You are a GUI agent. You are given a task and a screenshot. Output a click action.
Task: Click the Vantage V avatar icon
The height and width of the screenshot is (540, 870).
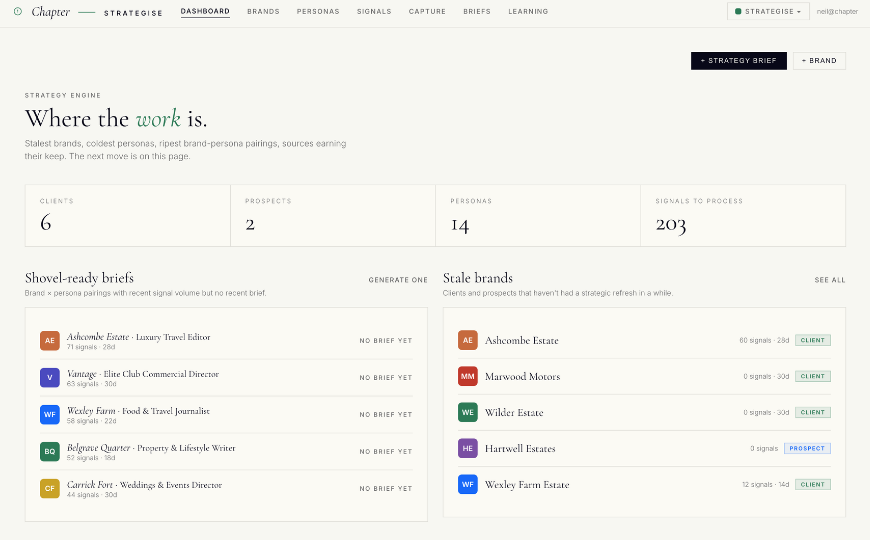[x=50, y=377]
